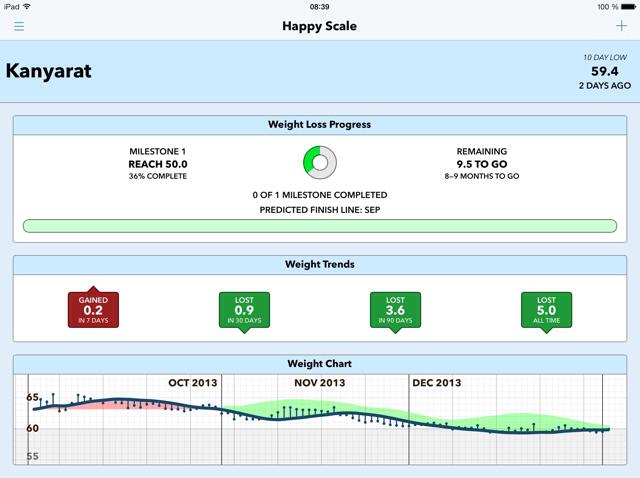
Task: Click PREDICTED FINISH LINE: SEP text
Action: click(320, 210)
